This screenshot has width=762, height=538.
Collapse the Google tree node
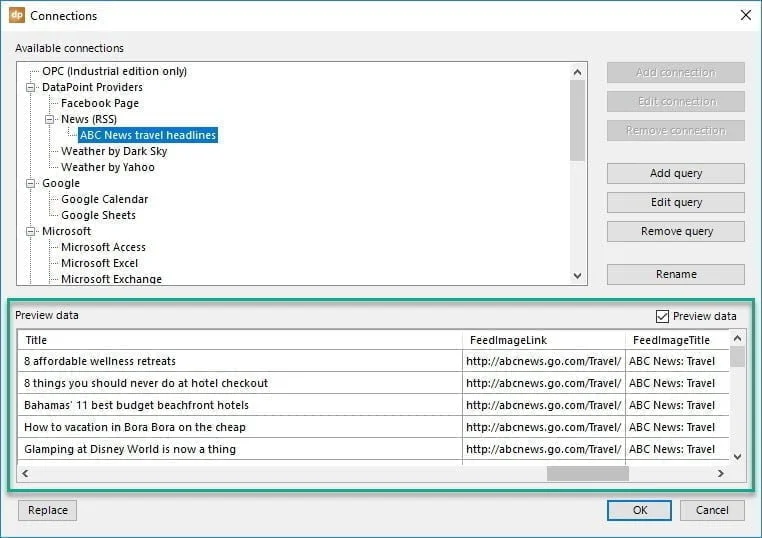pyautogui.click(x=31, y=183)
